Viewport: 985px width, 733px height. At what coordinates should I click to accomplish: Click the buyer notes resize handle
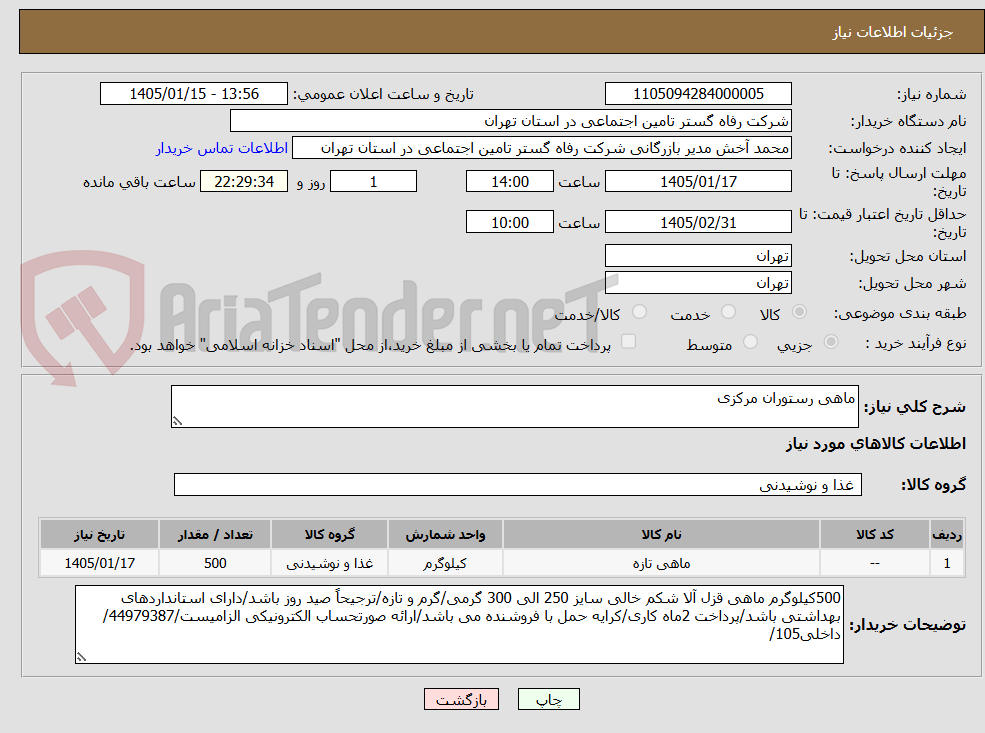pyautogui.click(x=81, y=657)
